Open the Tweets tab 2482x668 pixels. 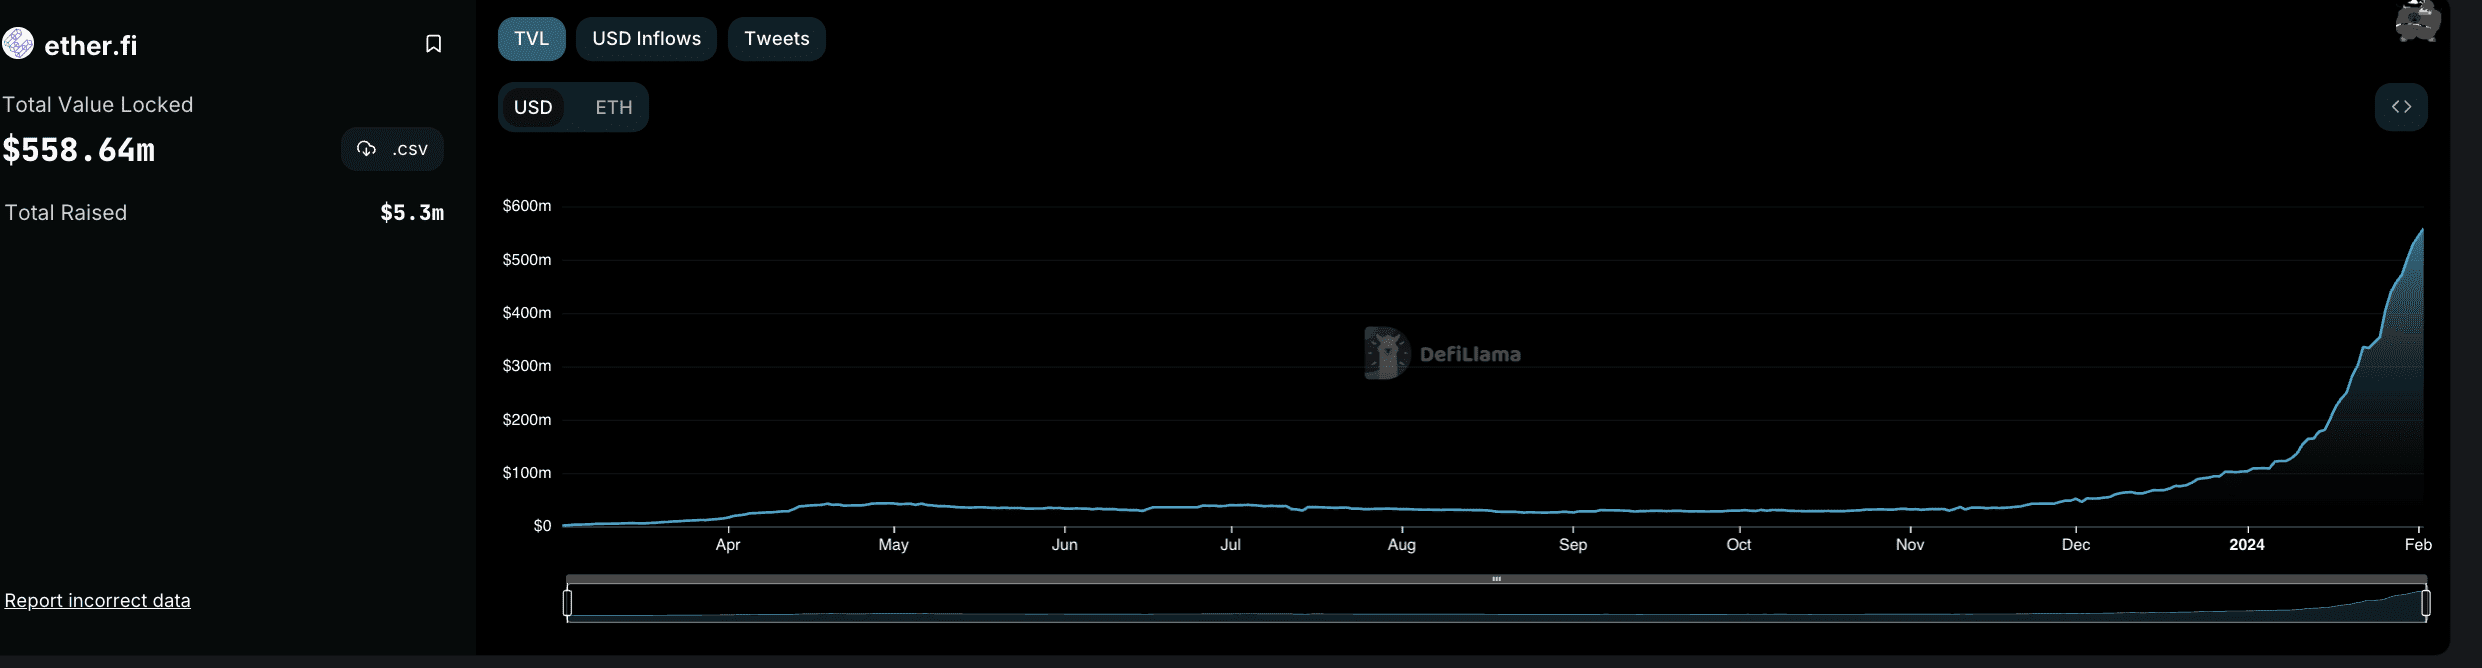pyautogui.click(x=777, y=39)
